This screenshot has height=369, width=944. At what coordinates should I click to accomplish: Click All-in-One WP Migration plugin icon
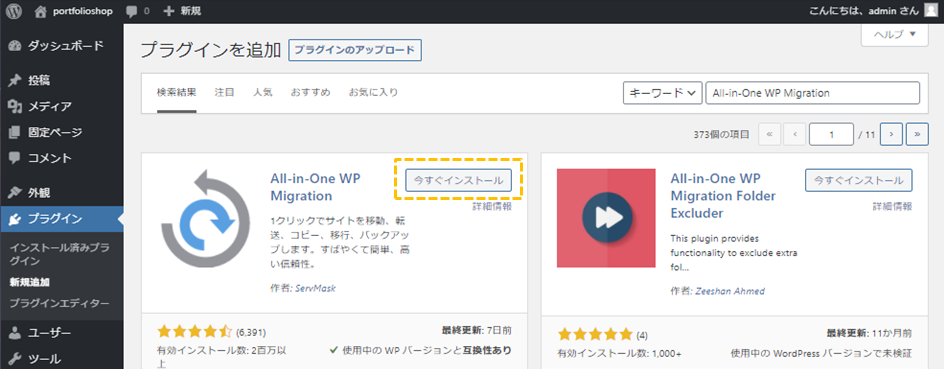tap(206, 218)
